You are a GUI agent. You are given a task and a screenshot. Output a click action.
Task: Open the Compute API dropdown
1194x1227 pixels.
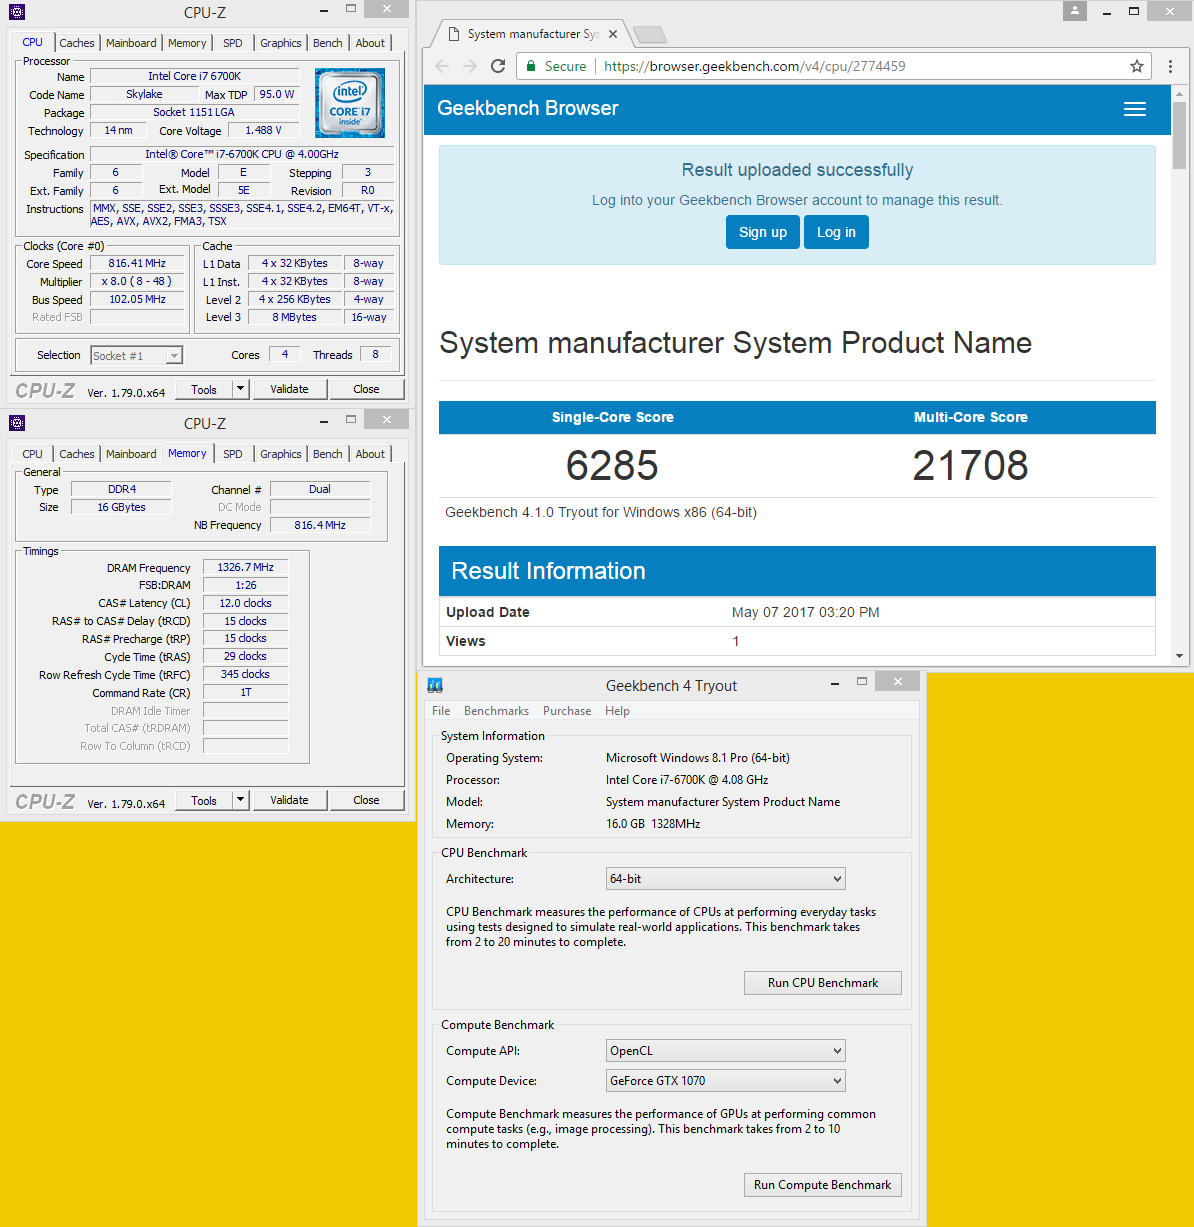click(726, 1051)
